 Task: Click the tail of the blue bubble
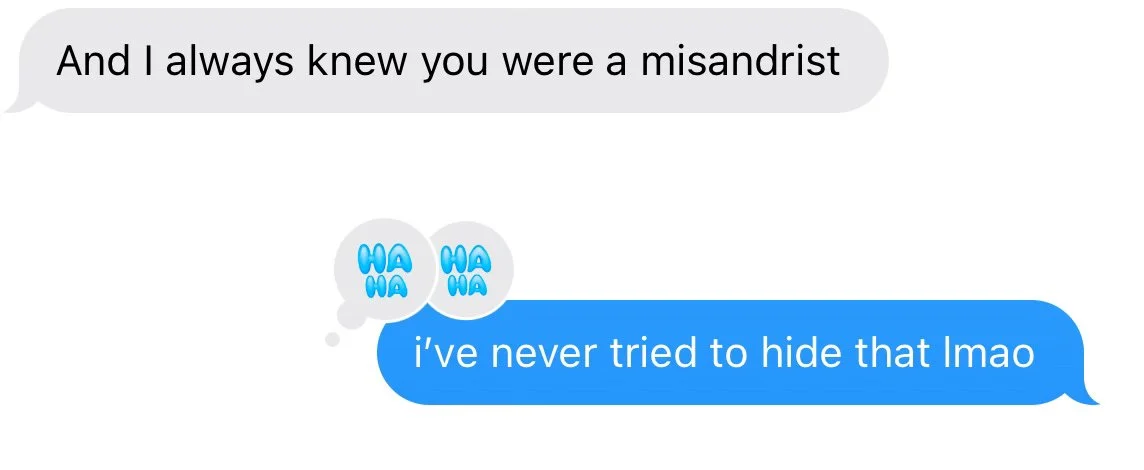pos(1087,394)
